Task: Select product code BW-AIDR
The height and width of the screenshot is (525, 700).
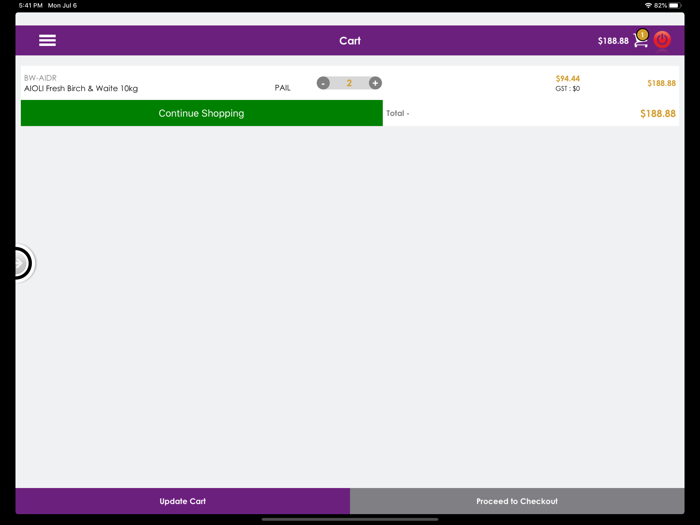Action: tap(40, 78)
